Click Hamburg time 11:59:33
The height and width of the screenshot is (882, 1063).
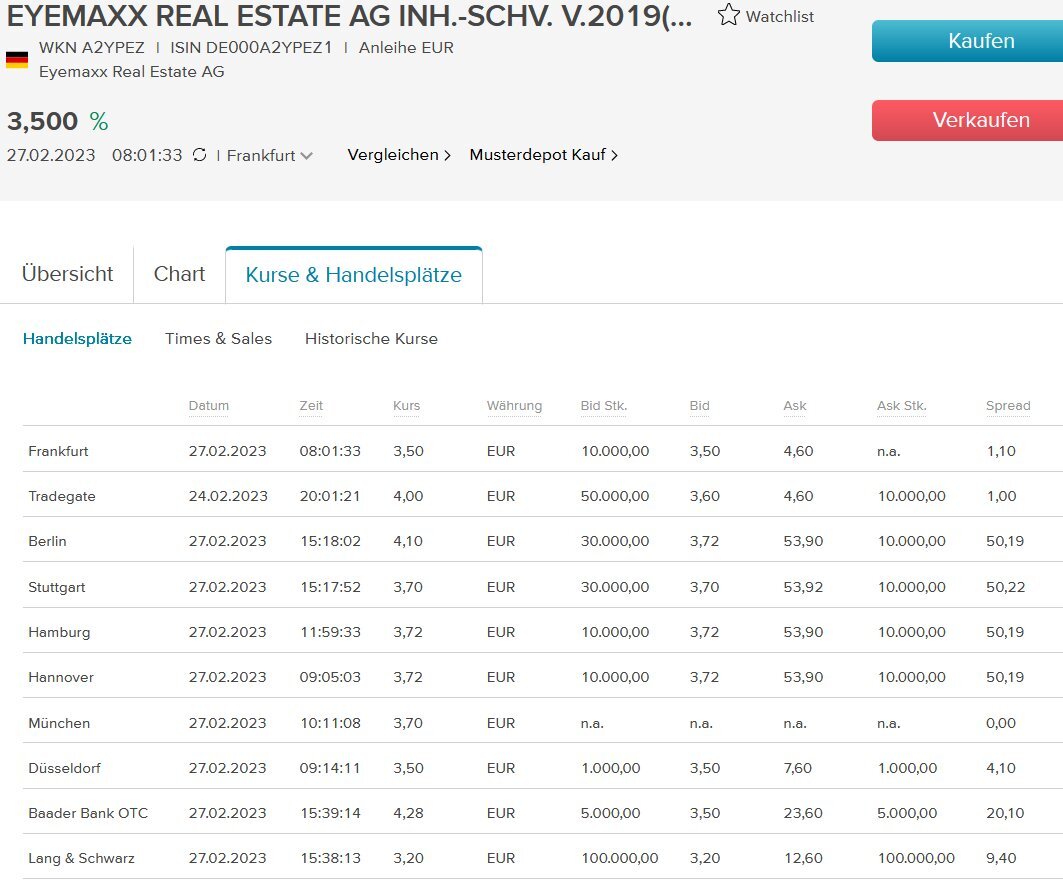(x=330, y=632)
